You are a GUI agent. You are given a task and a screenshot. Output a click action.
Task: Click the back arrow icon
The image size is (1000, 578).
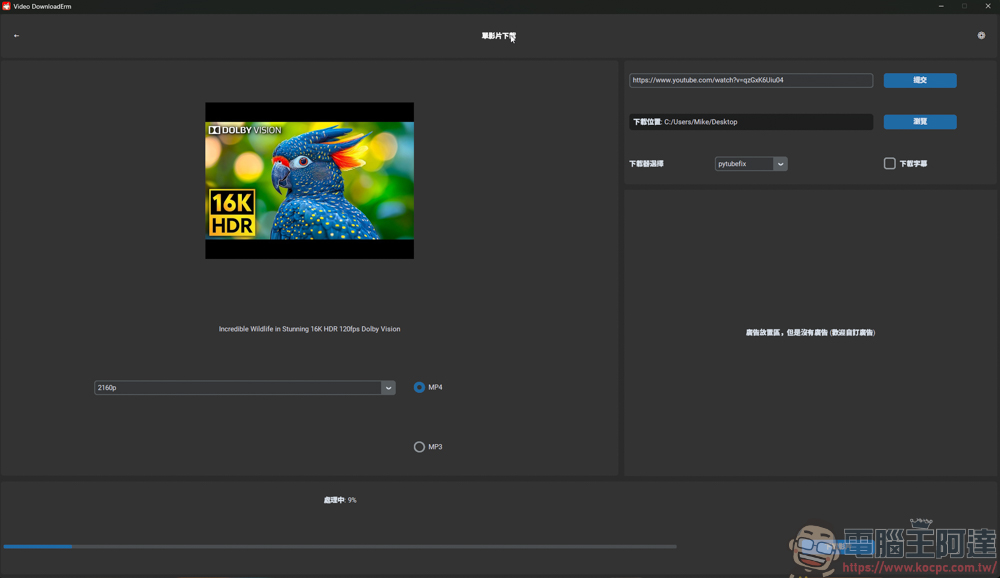coord(16,36)
